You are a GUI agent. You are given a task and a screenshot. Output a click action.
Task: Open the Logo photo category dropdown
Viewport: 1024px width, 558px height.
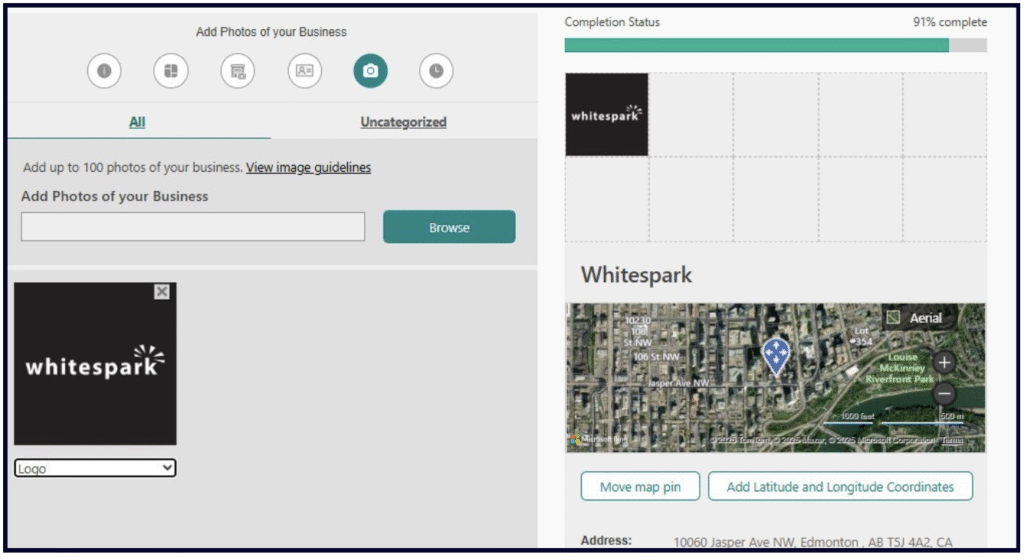[96, 468]
